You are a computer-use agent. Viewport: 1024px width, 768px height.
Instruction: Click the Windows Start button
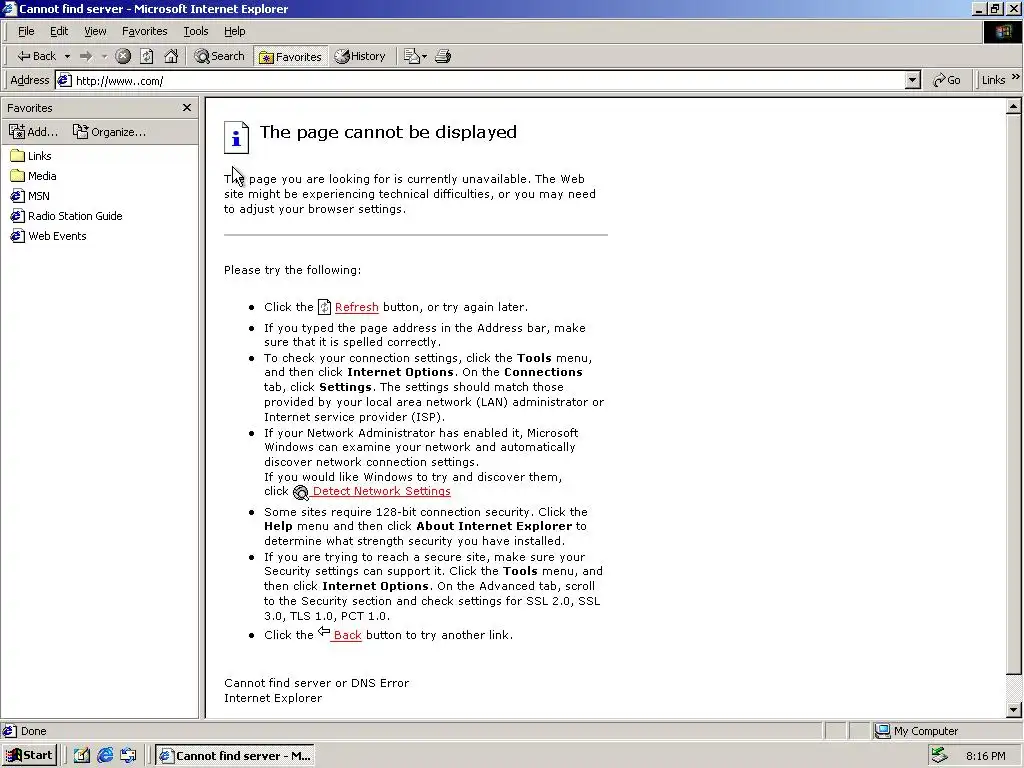29,756
